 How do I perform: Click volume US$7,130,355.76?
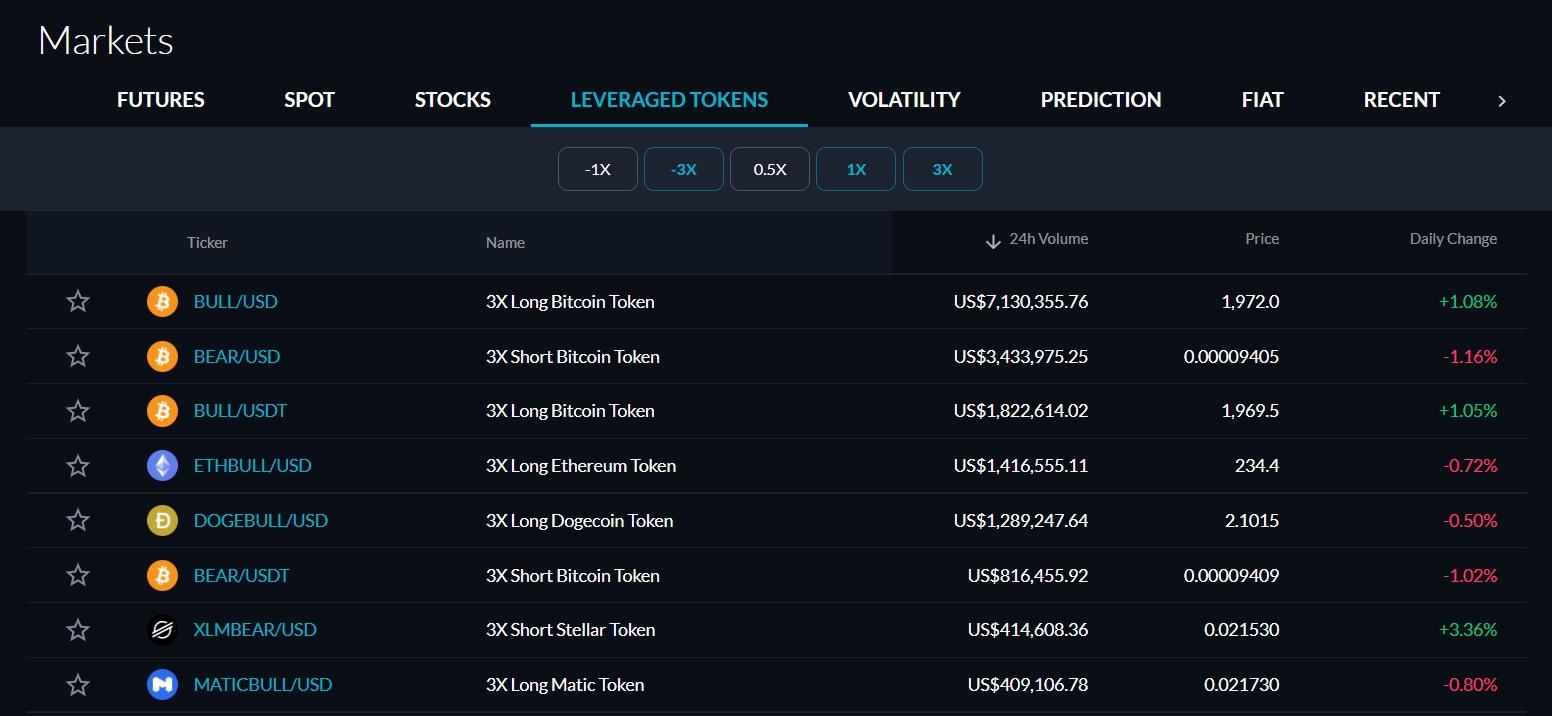click(x=1021, y=301)
